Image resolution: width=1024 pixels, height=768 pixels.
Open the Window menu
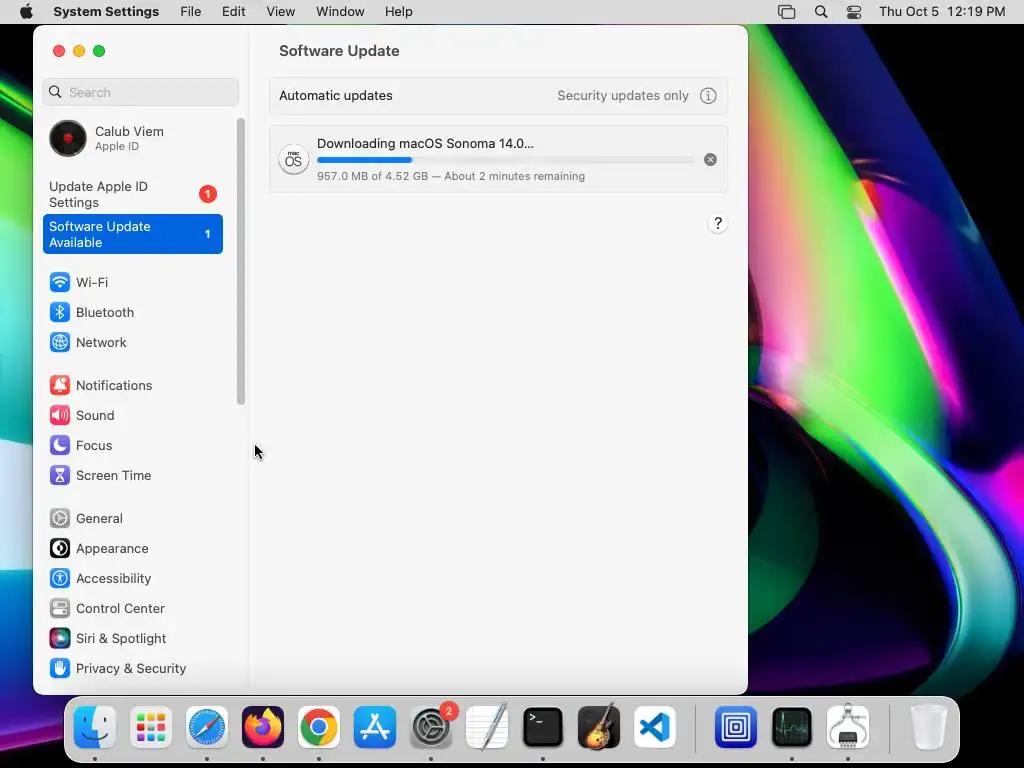point(340,12)
